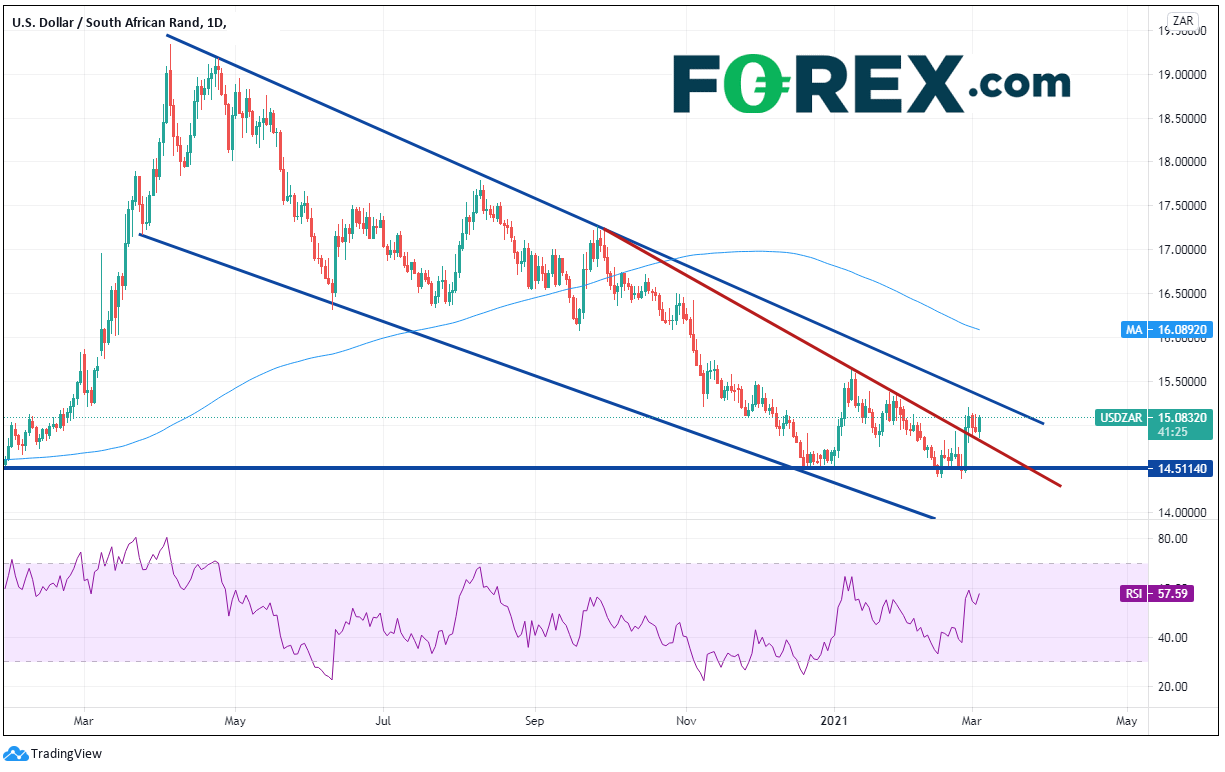The image size is (1225, 772).
Task: Click the TradingView cloud logo icon
Action: tap(15, 754)
